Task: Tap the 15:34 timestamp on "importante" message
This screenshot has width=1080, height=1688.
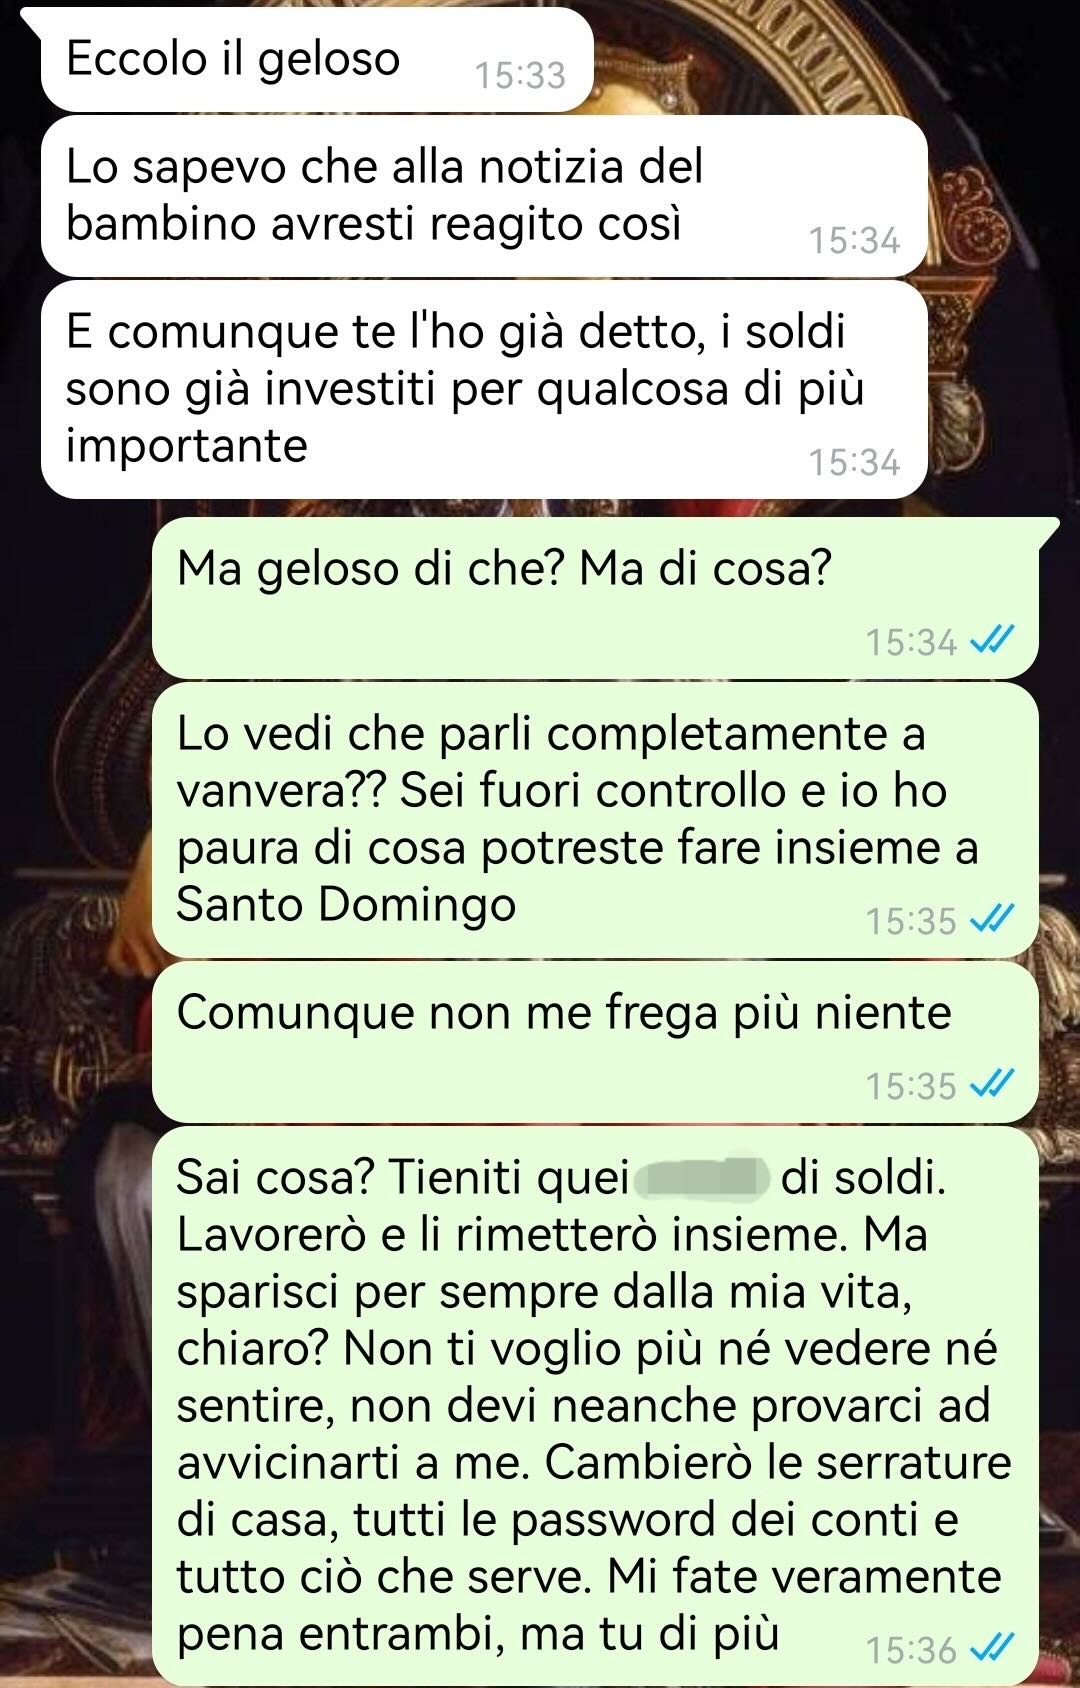Action: 854,463
